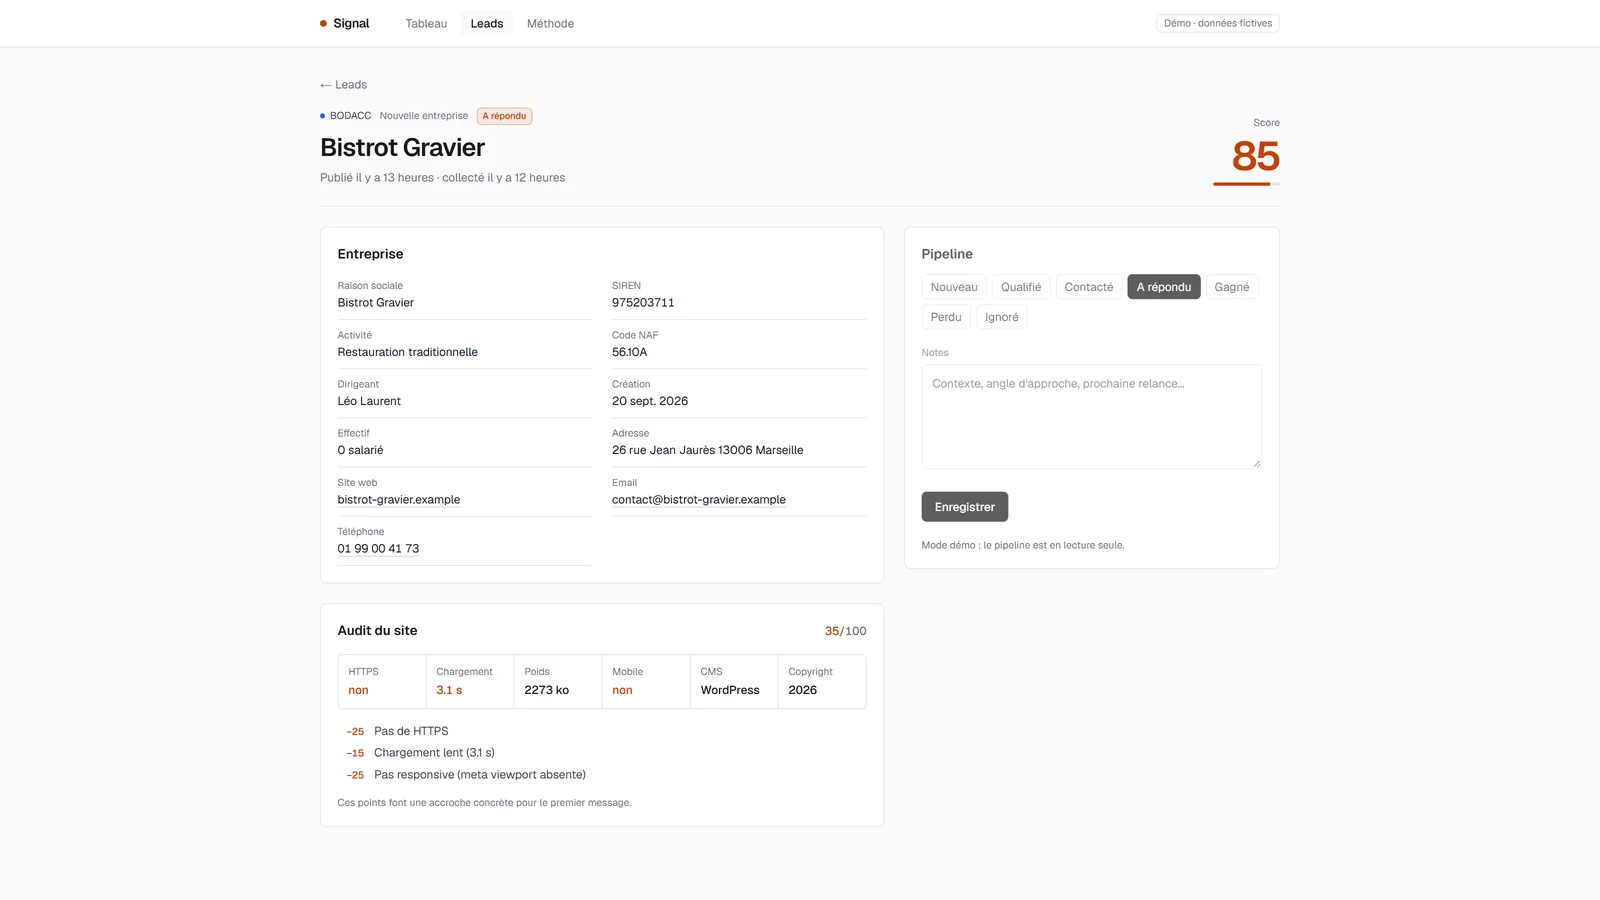Click the creation date 20 sept. 2026
1600x900 pixels.
click(650, 401)
